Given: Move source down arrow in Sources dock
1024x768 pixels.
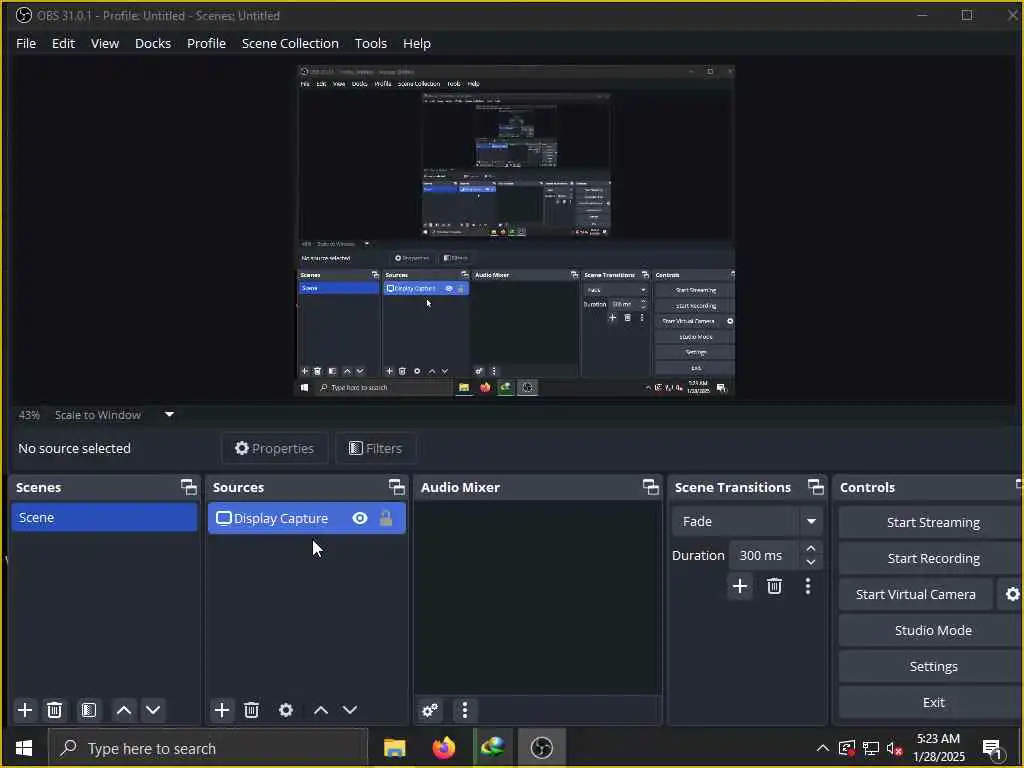Looking at the screenshot, I should point(350,710).
